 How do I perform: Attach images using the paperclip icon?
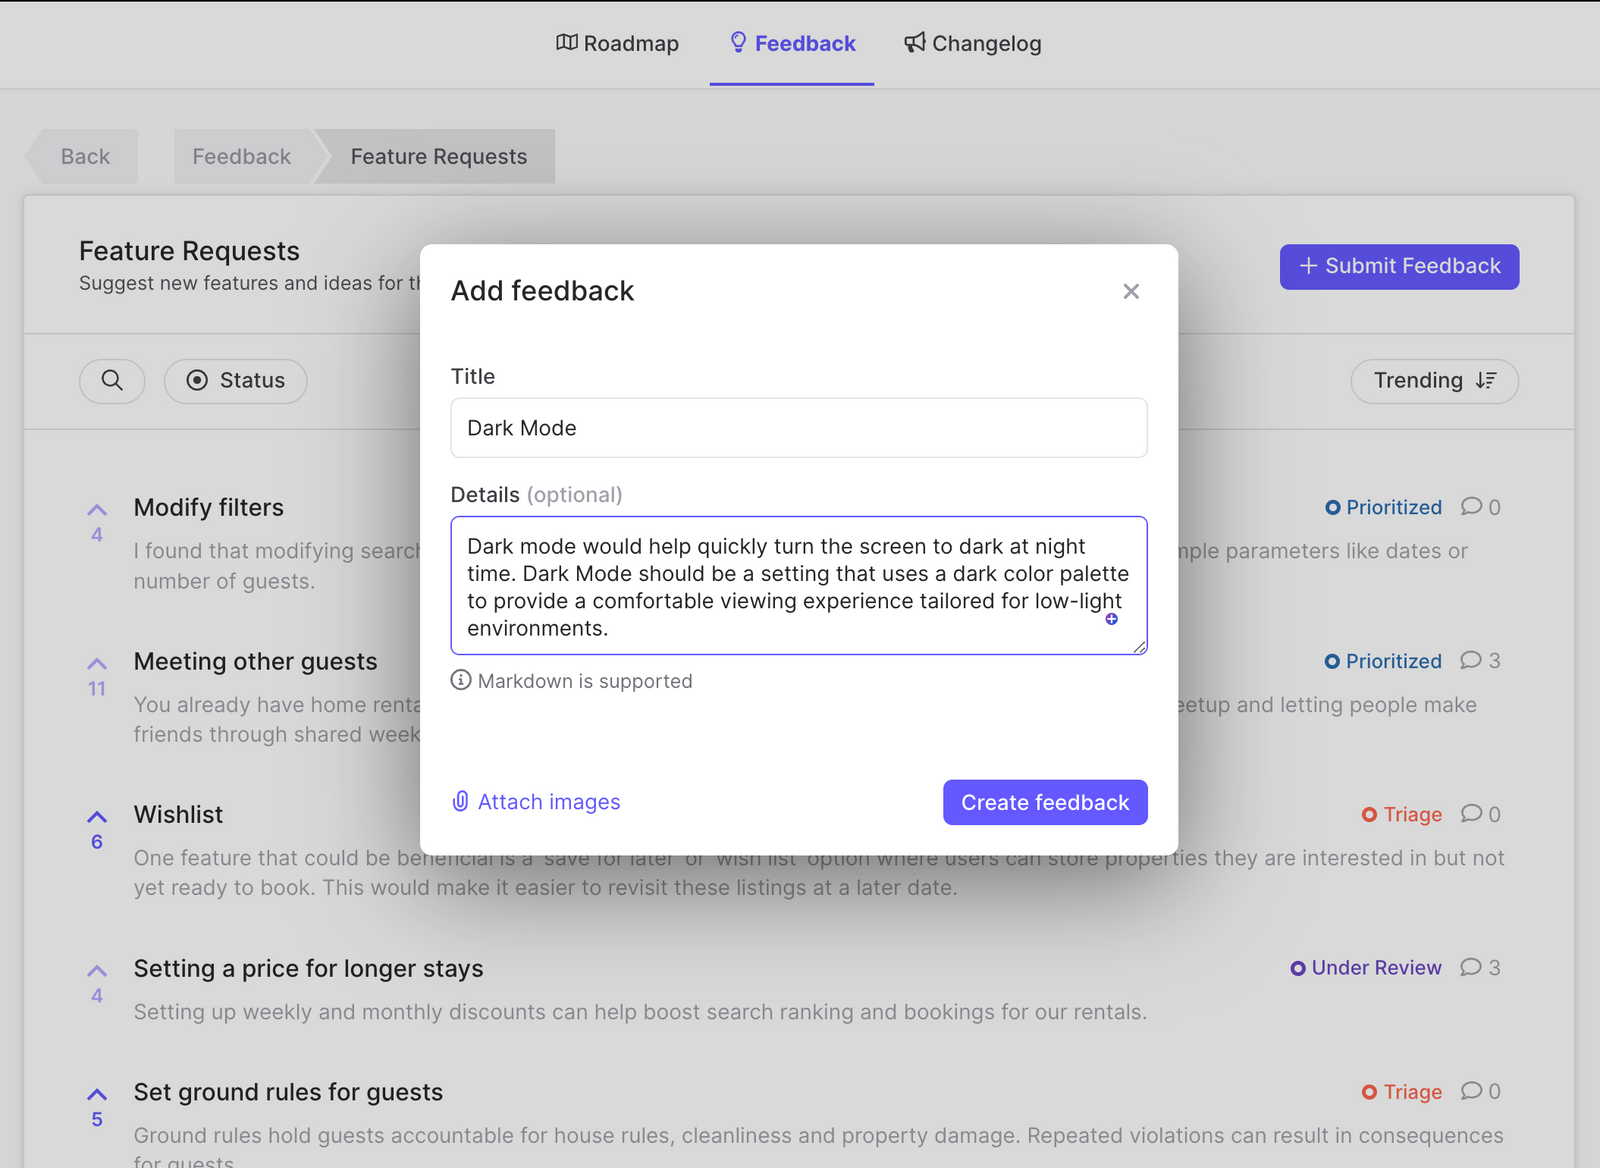point(460,801)
